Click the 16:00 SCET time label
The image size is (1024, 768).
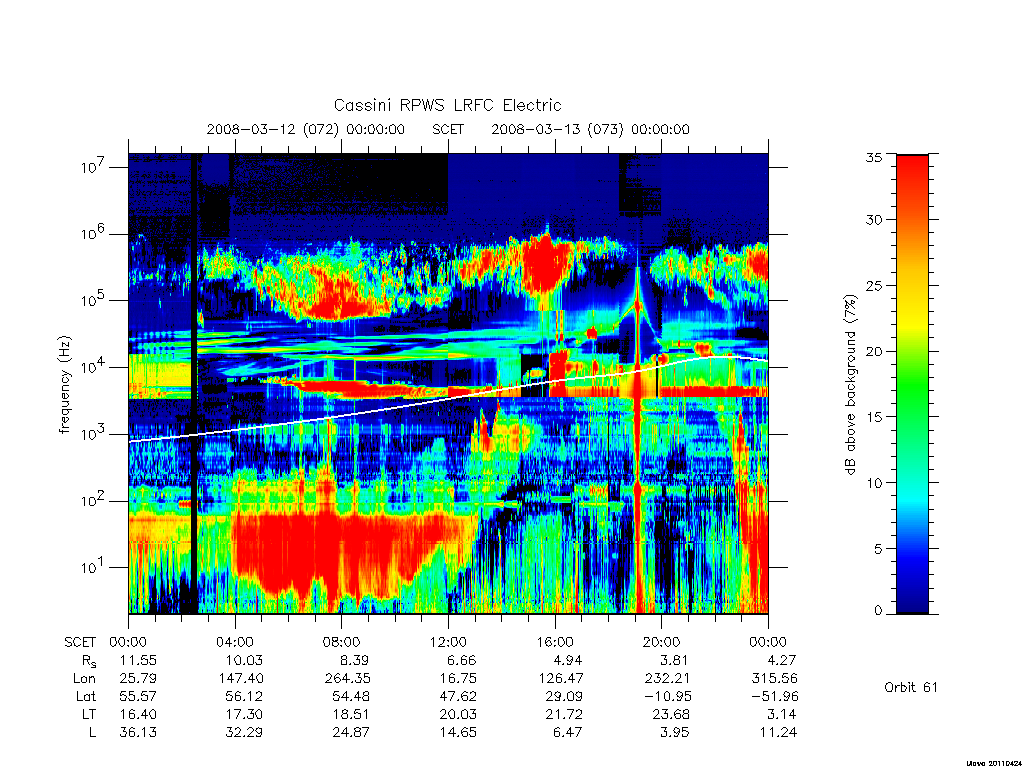coord(555,642)
